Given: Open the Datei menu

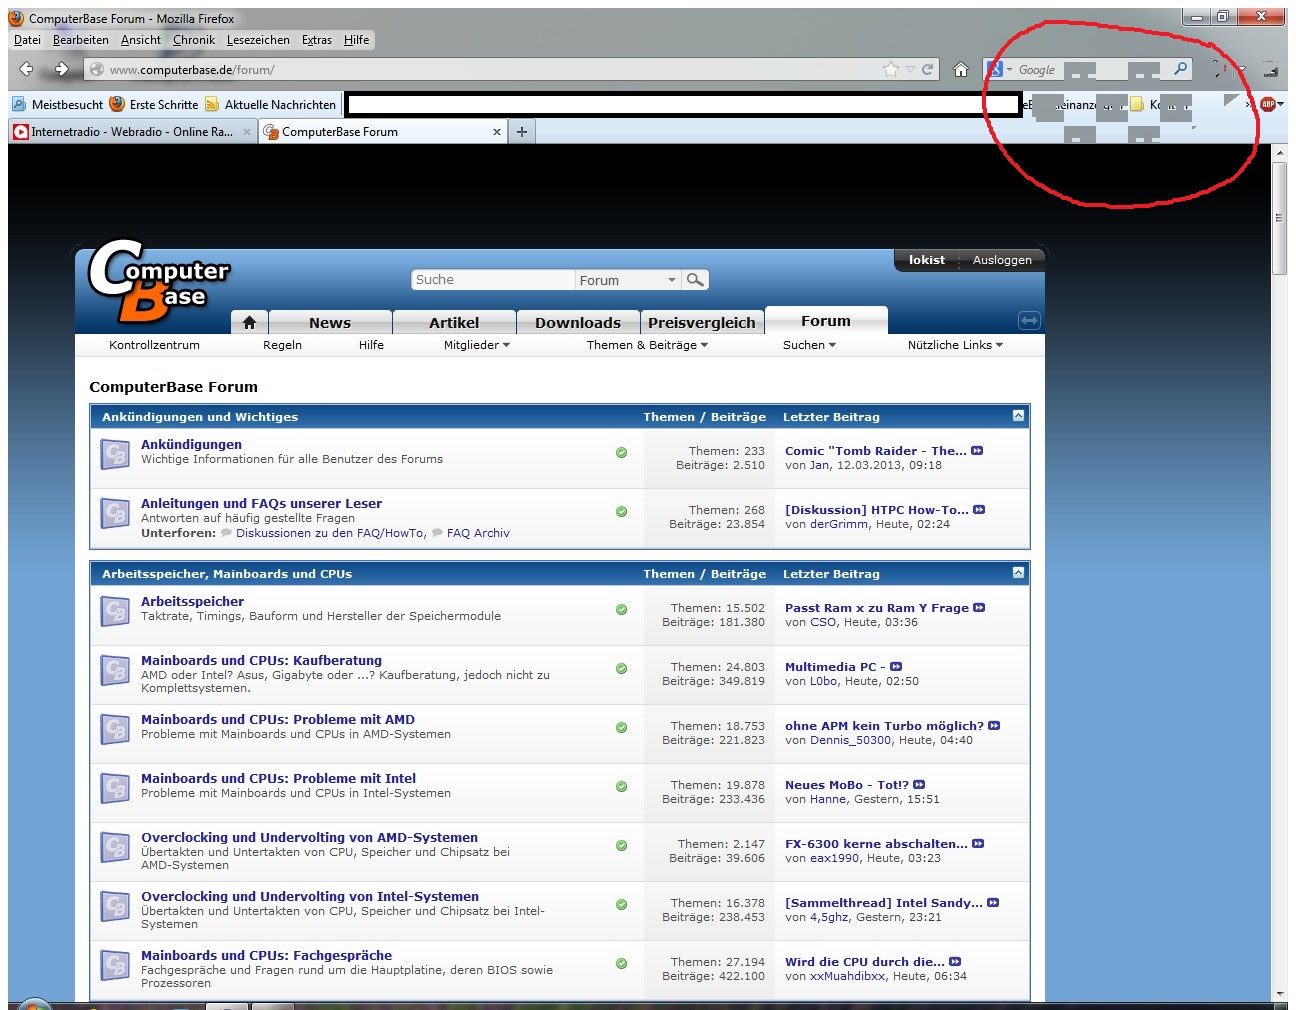Looking at the screenshot, I should (28, 40).
